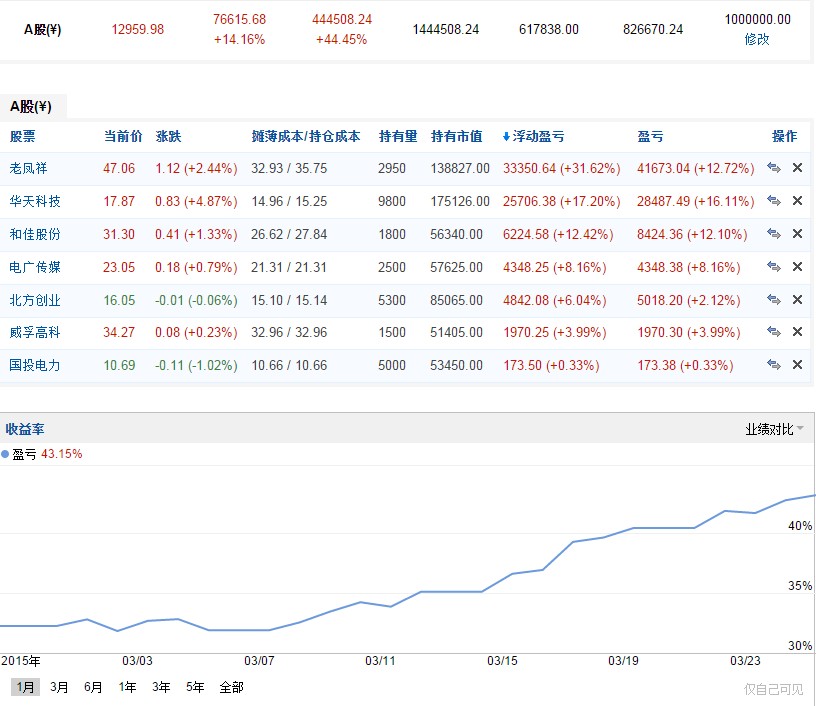Click the A股(¥) label in summary row
Viewport: 816px width, 706px height.
pyautogui.click(x=43, y=30)
